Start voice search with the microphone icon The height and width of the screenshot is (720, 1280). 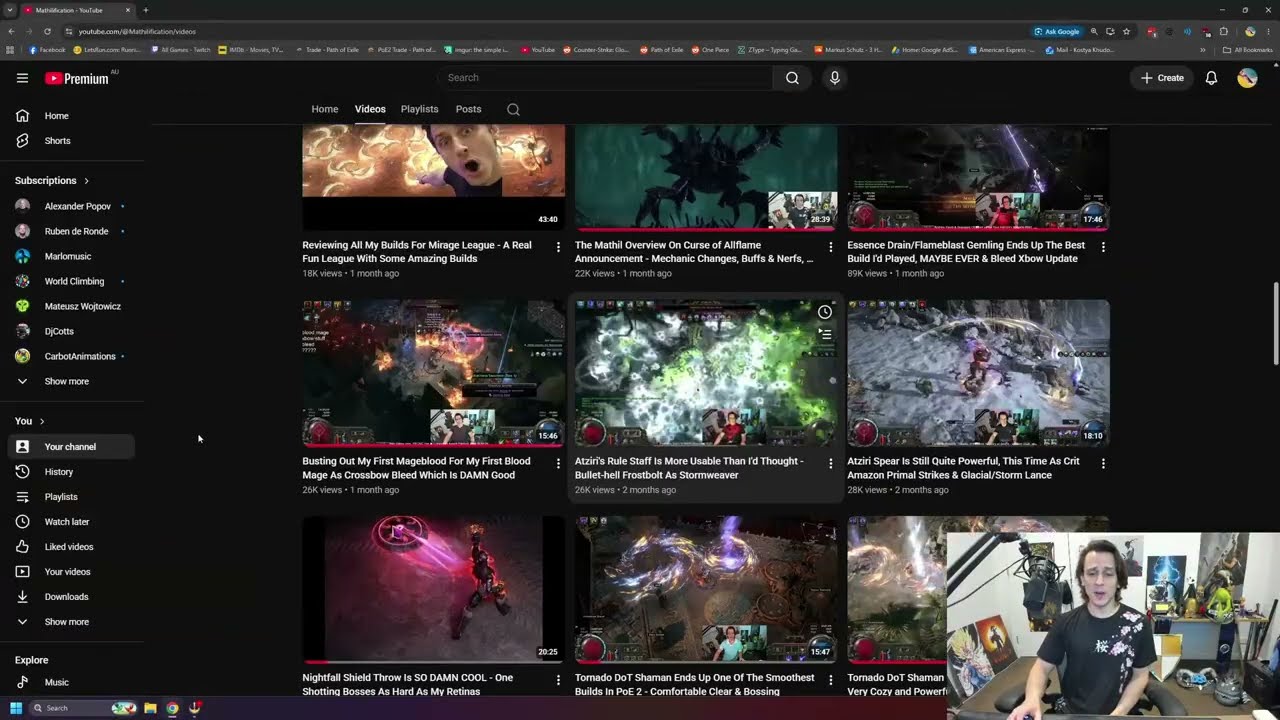[835, 78]
